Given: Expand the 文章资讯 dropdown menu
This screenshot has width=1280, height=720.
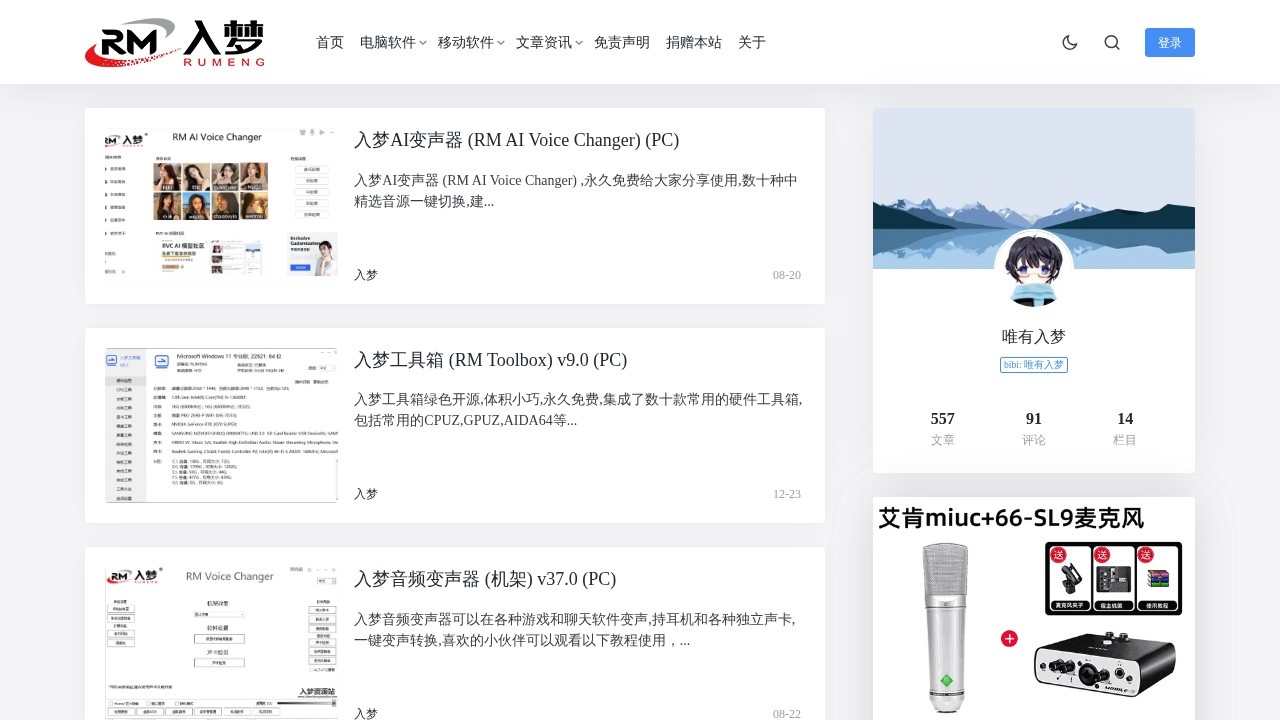Looking at the screenshot, I should 543,42.
